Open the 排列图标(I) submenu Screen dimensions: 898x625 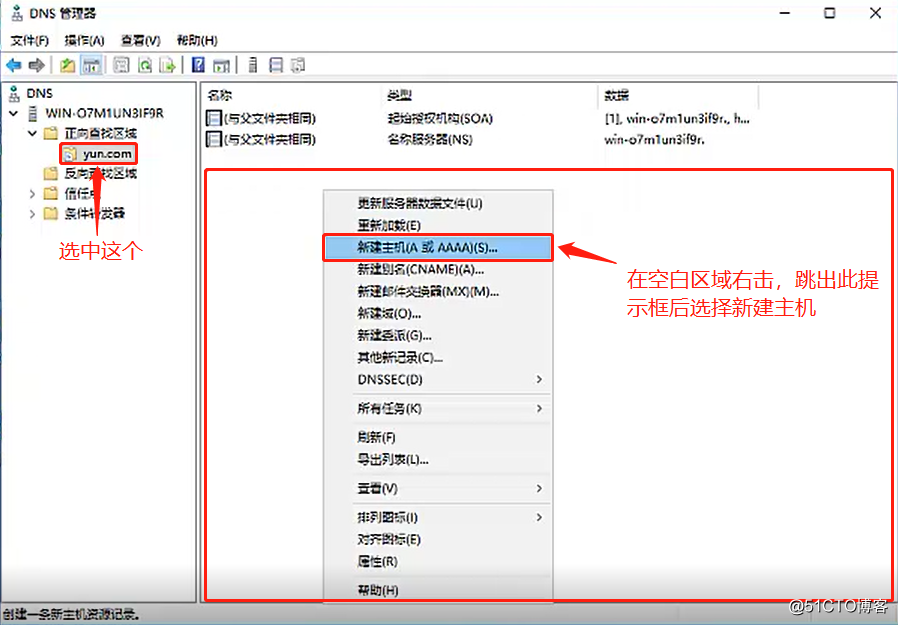[438, 517]
